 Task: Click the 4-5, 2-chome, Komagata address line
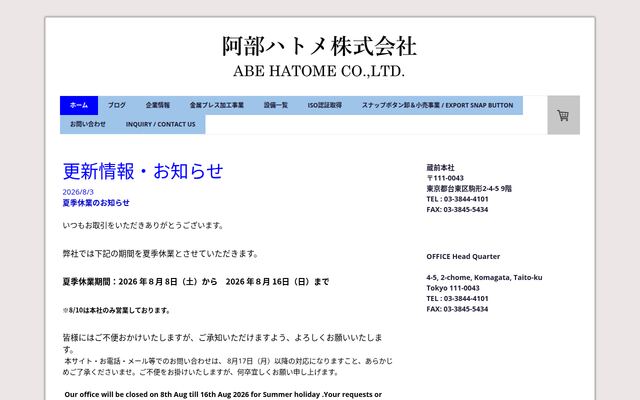click(x=484, y=278)
